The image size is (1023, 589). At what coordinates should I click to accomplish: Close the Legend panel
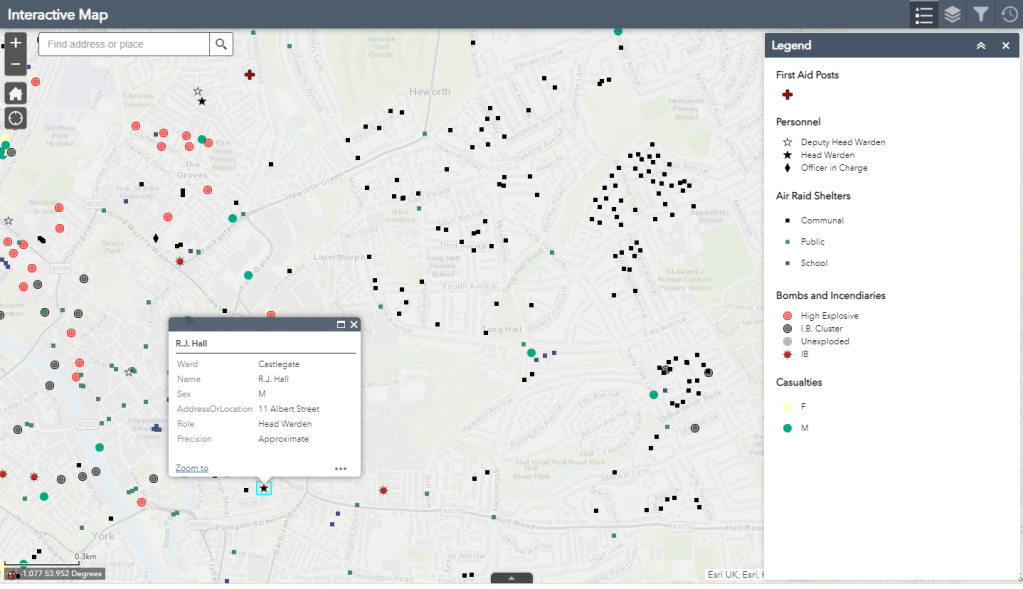point(1006,46)
